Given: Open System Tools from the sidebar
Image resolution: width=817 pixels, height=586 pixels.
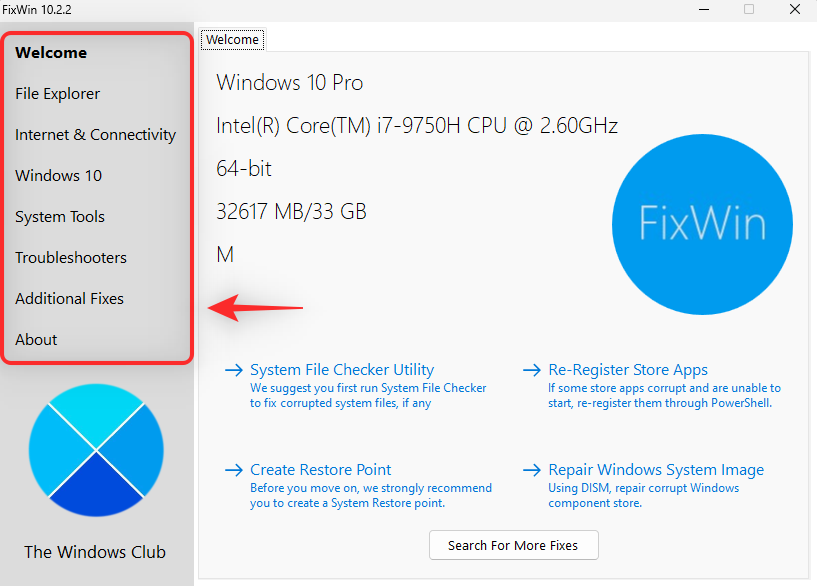Looking at the screenshot, I should [x=59, y=217].
